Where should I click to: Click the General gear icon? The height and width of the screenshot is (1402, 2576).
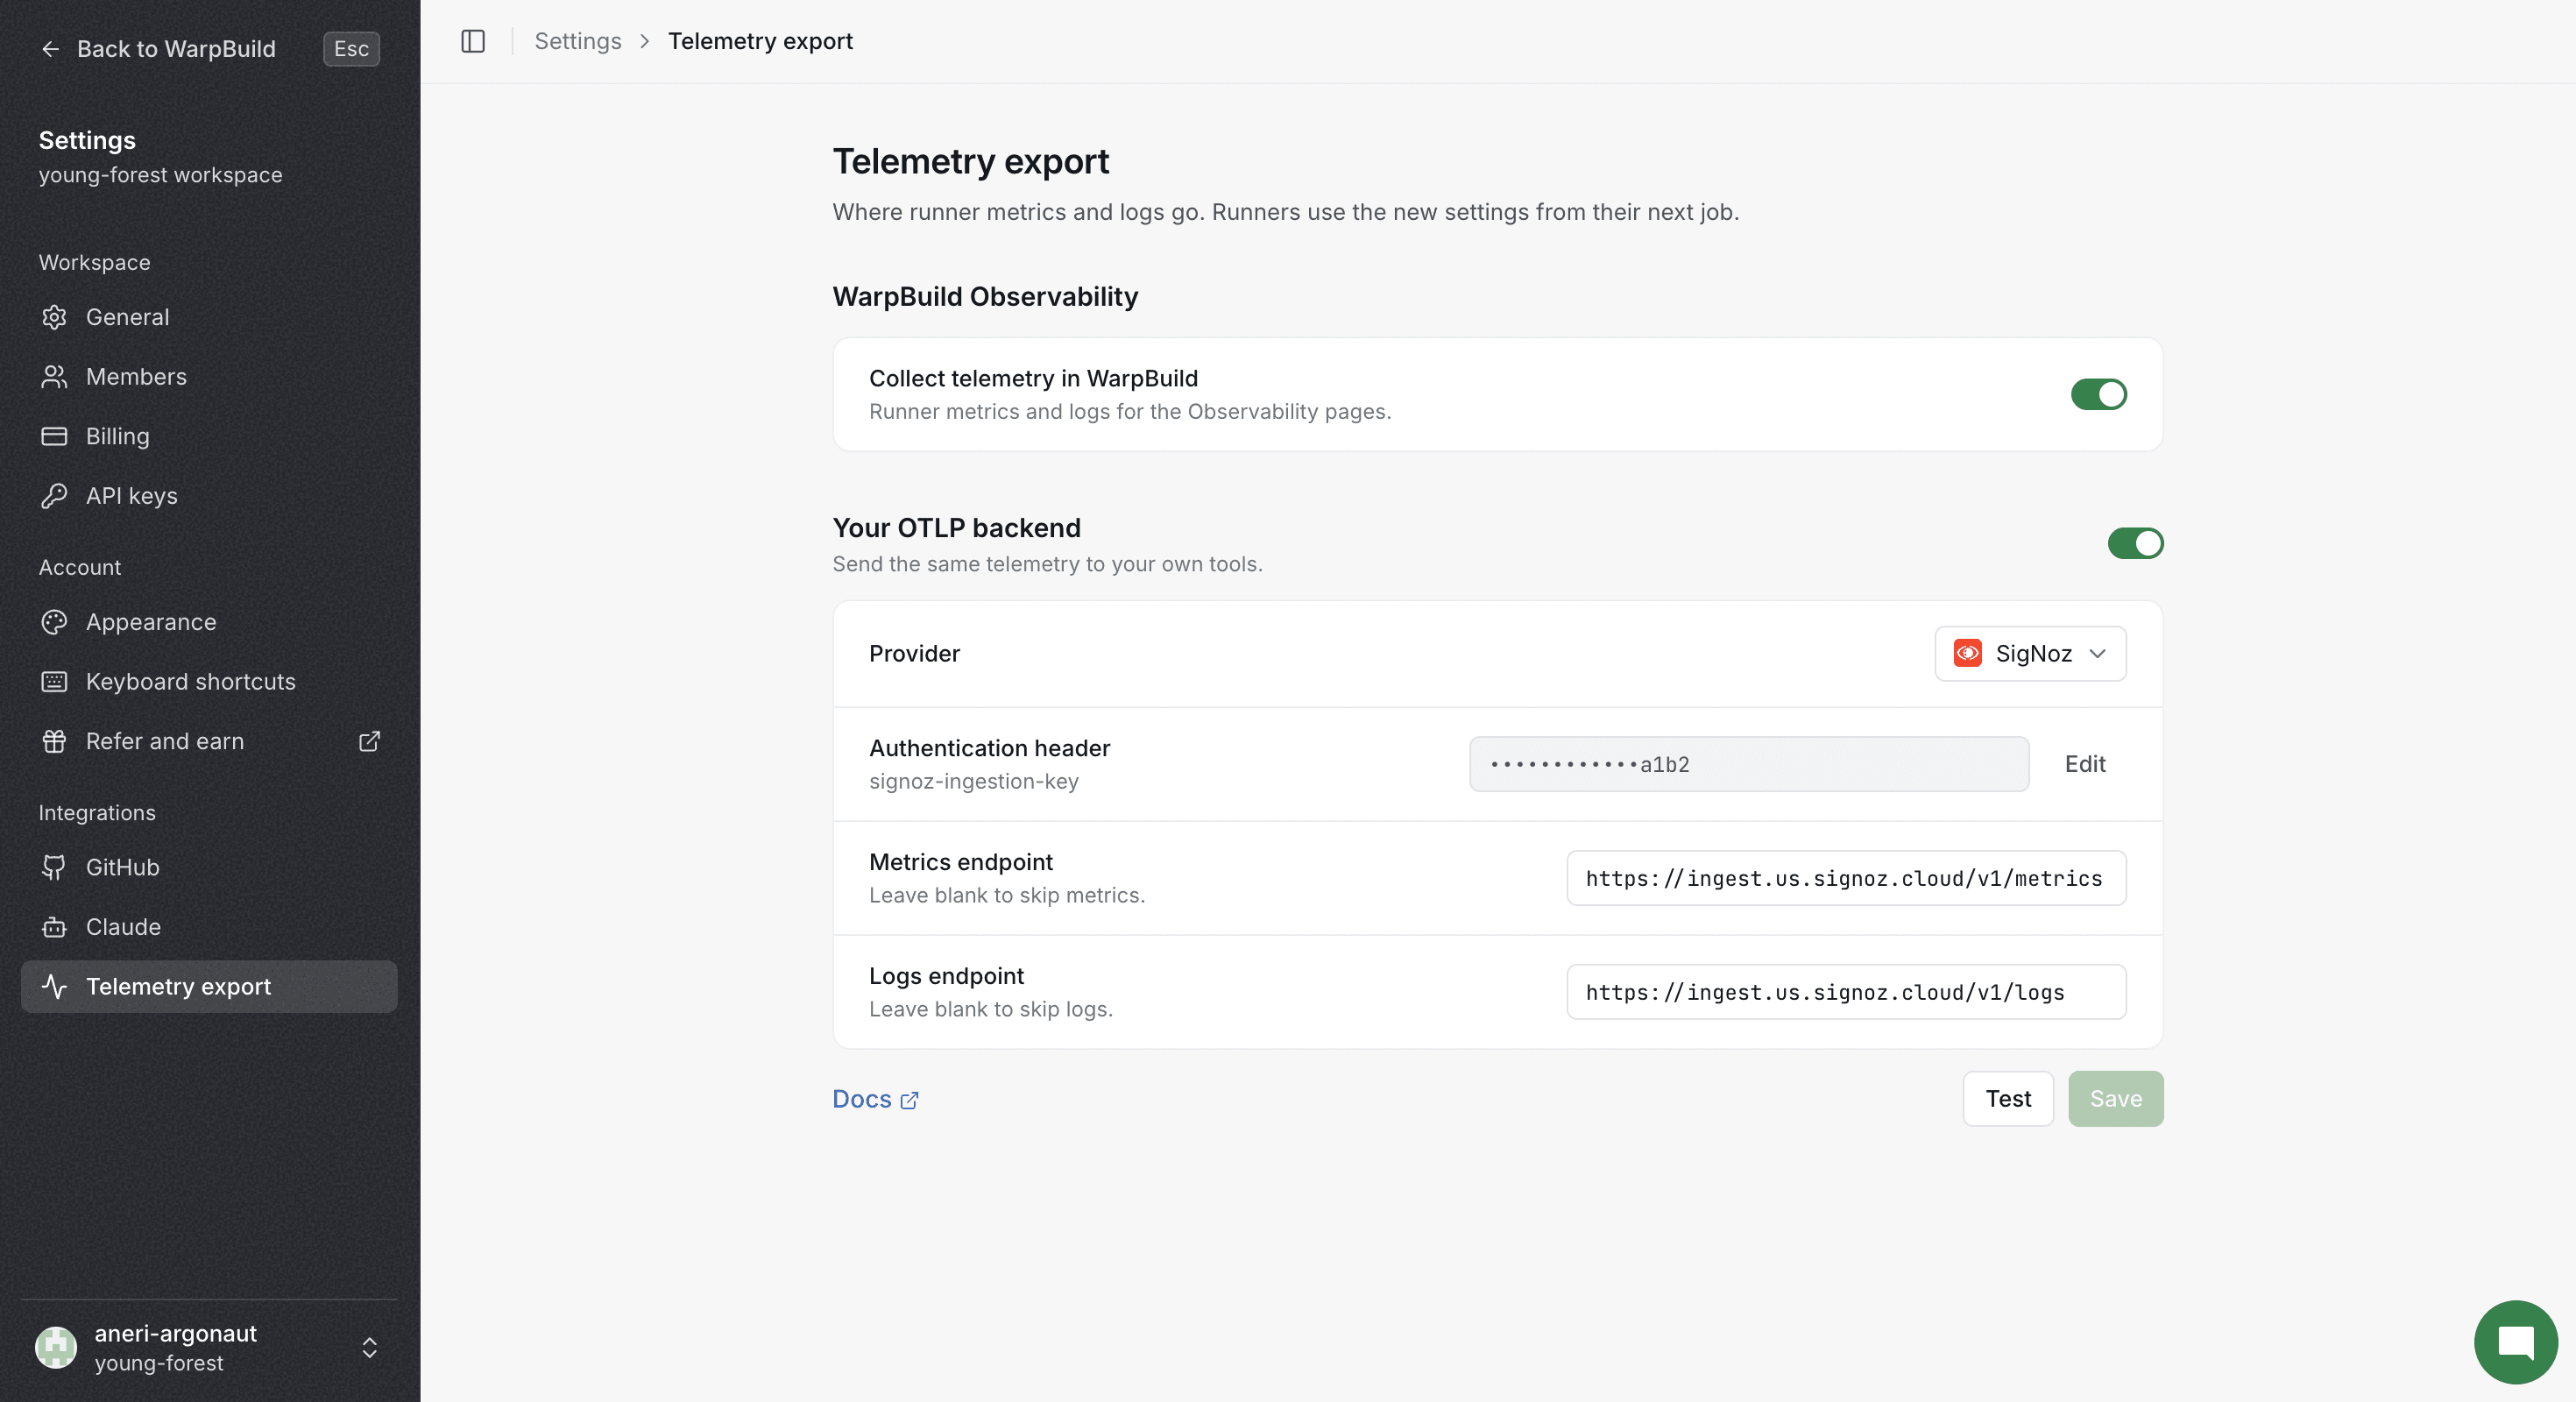point(54,317)
